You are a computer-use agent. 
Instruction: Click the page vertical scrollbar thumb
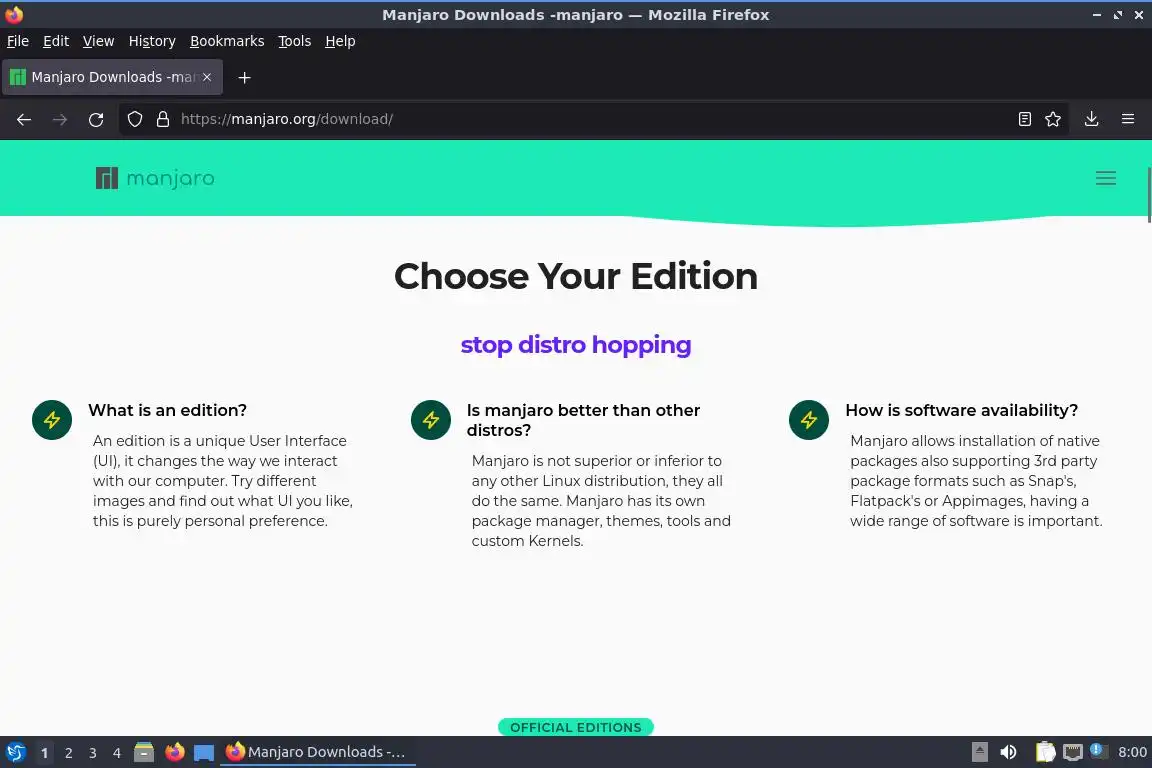1148,195
